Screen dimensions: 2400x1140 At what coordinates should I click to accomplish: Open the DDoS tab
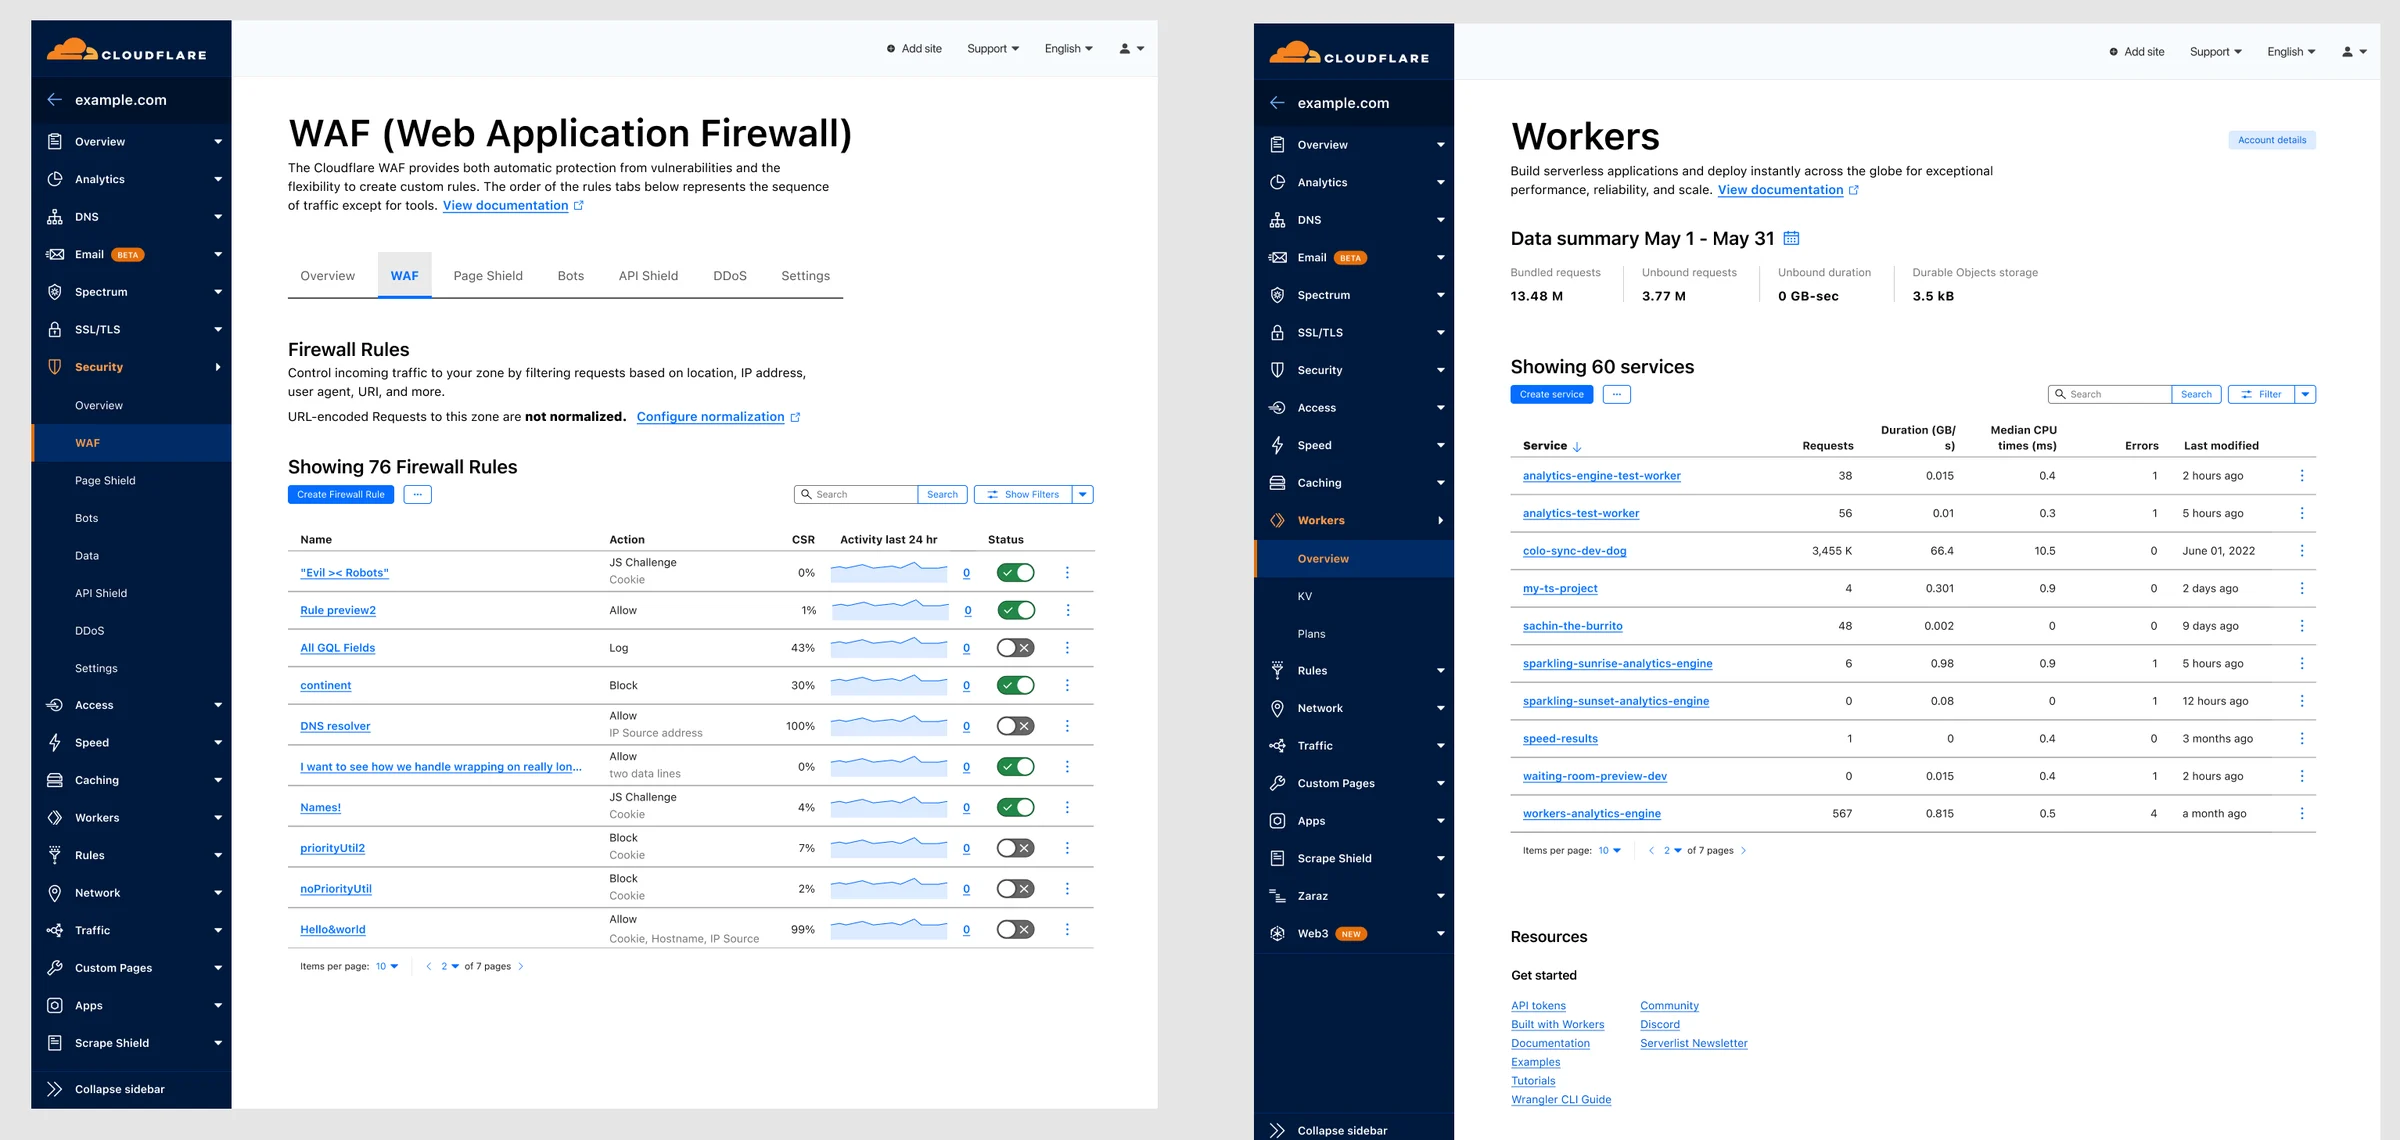pyautogui.click(x=730, y=276)
